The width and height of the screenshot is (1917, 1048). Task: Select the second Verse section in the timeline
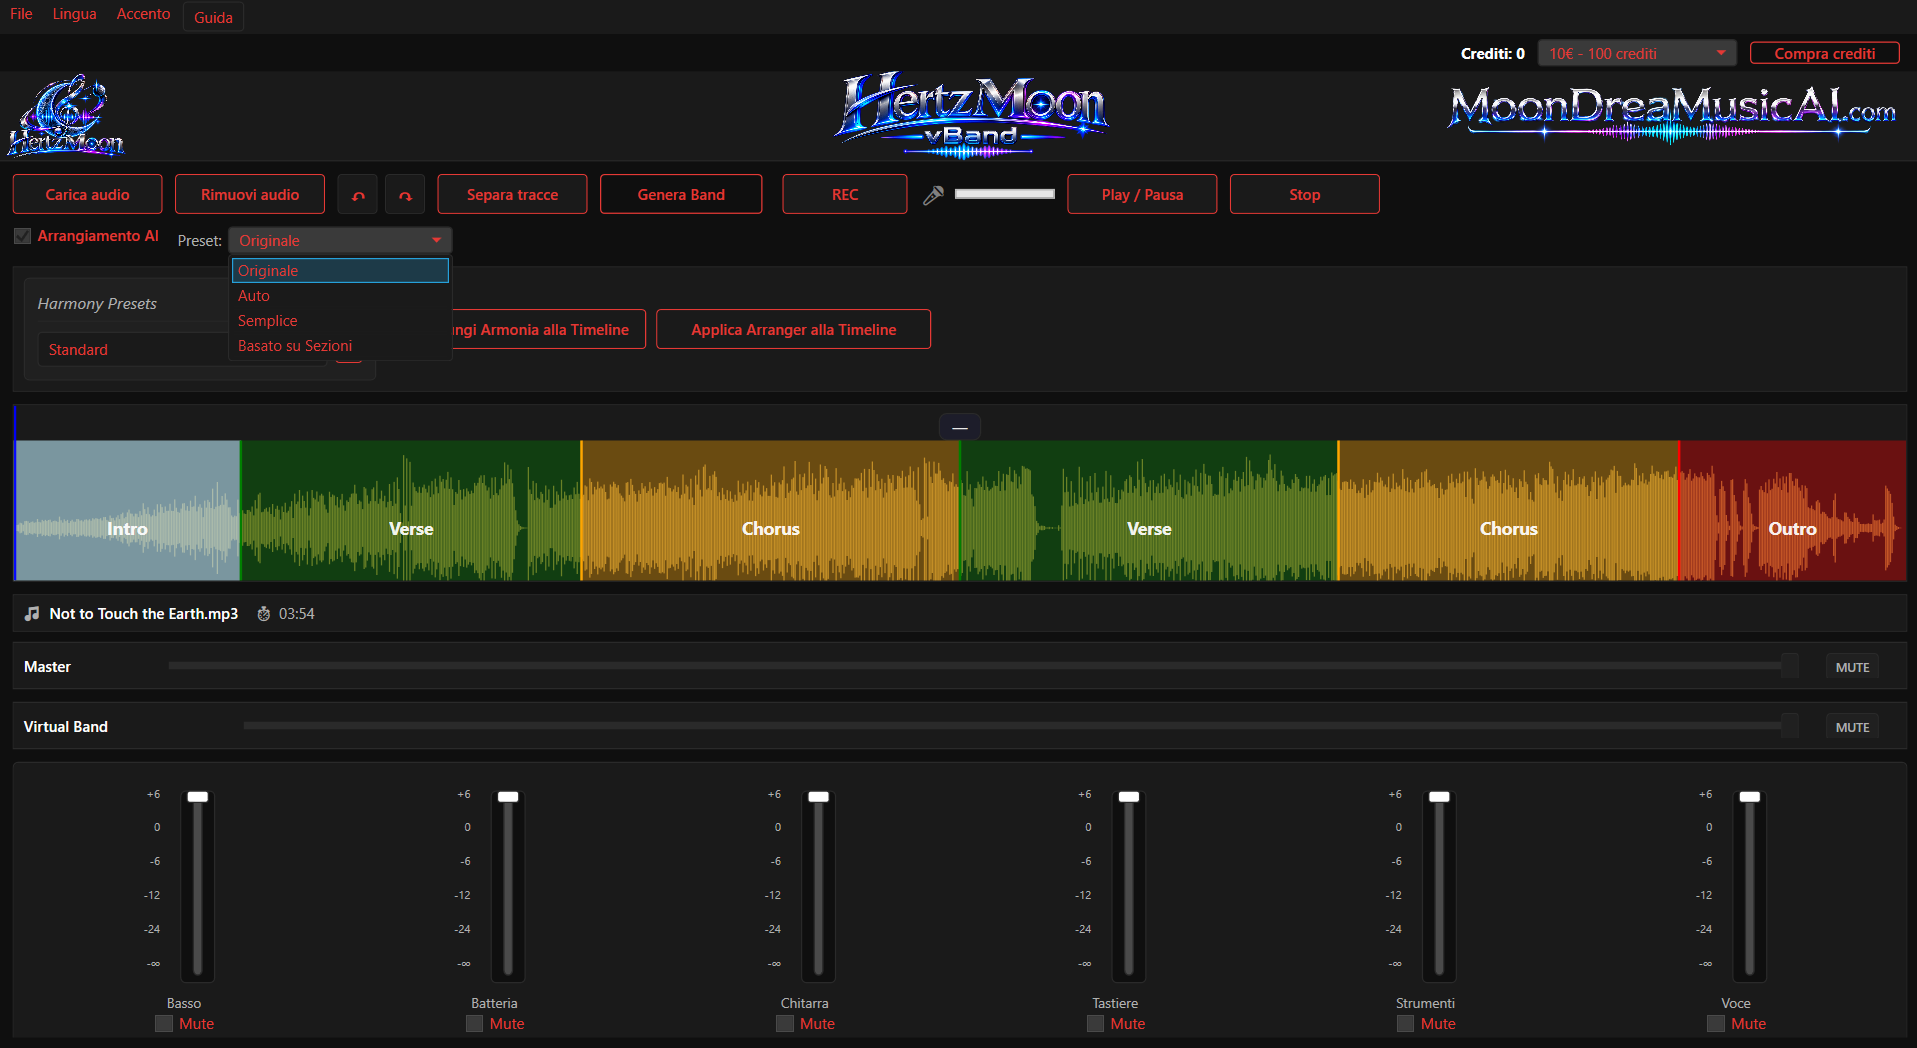1149,511
